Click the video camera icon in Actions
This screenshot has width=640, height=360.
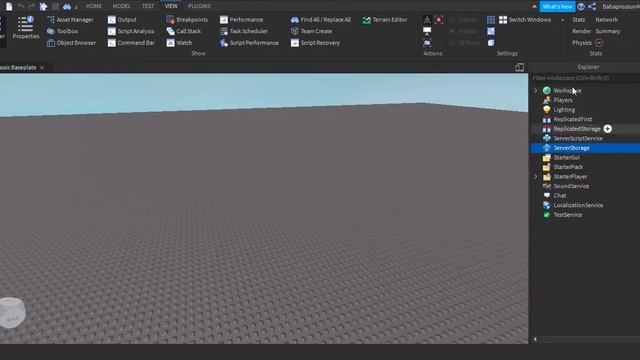[x=427, y=43]
